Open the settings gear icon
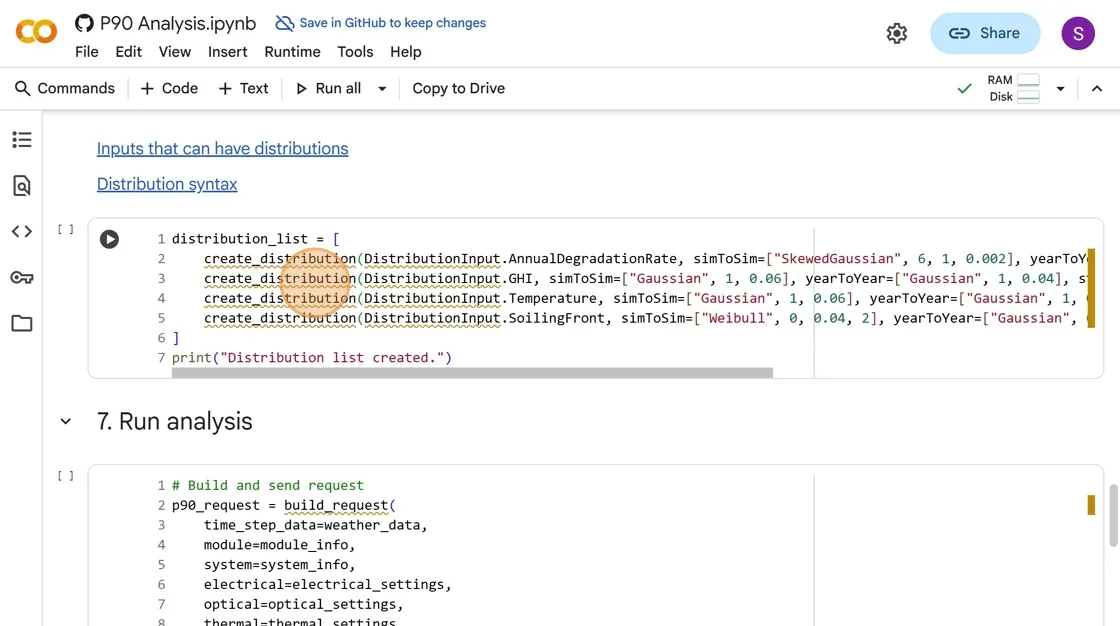 896,33
